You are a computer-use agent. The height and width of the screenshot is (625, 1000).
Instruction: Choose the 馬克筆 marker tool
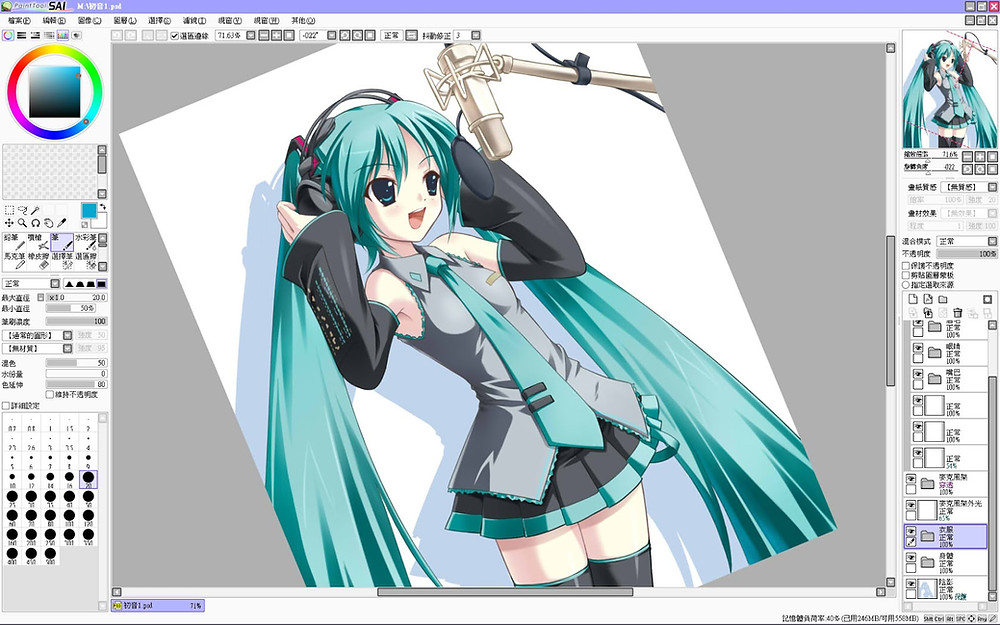pos(14,260)
